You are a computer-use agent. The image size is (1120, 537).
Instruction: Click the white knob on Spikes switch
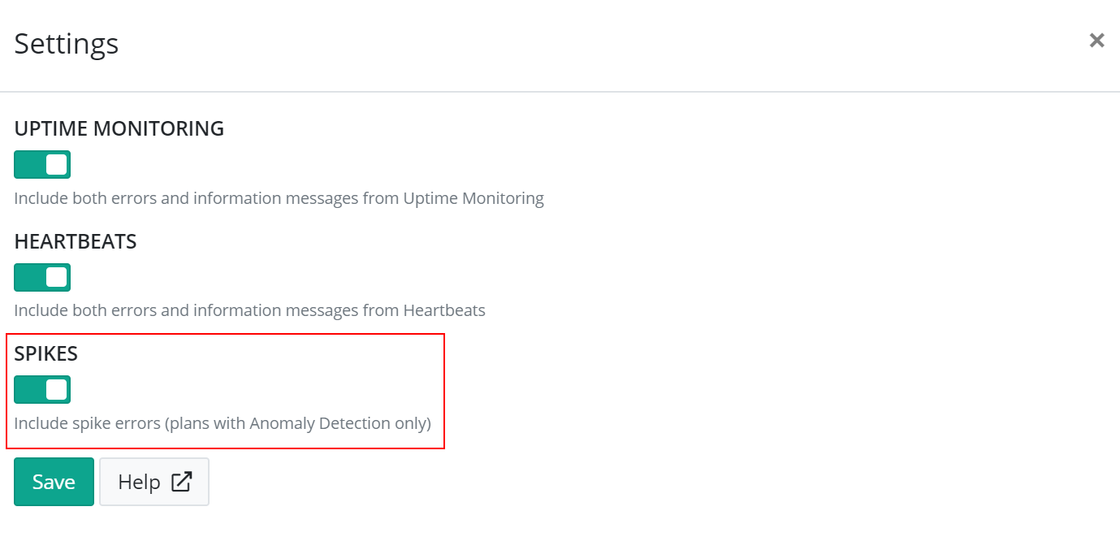(56, 389)
